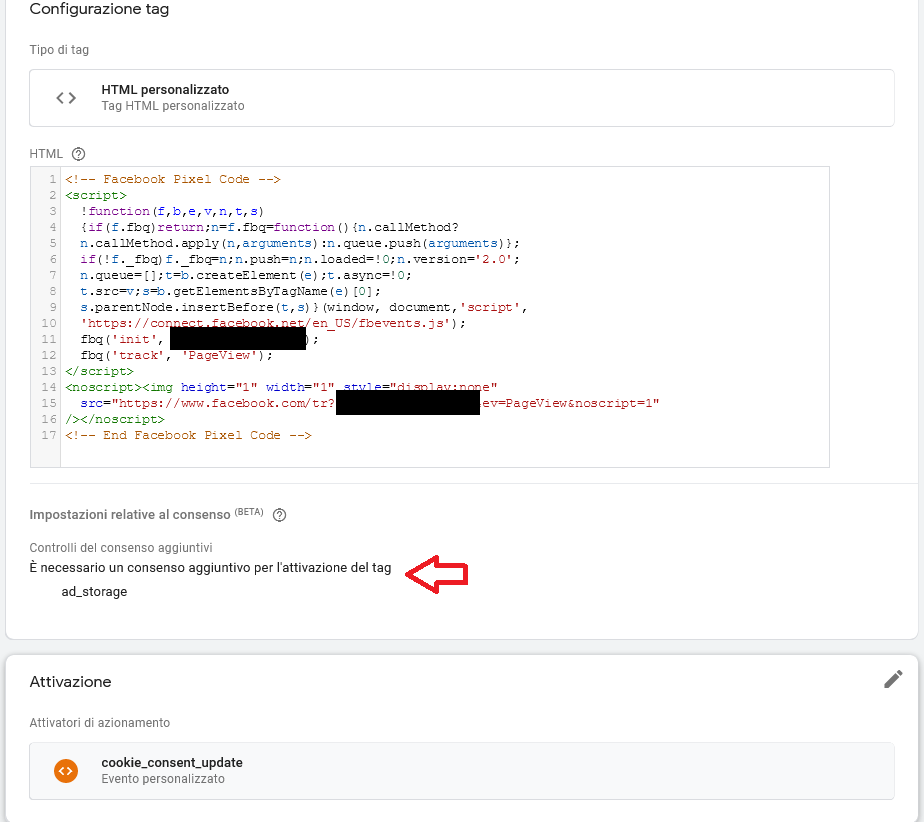Edit Attivazione section with pencil icon
The width and height of the screenshot is (924, 822).
(893, 679)
